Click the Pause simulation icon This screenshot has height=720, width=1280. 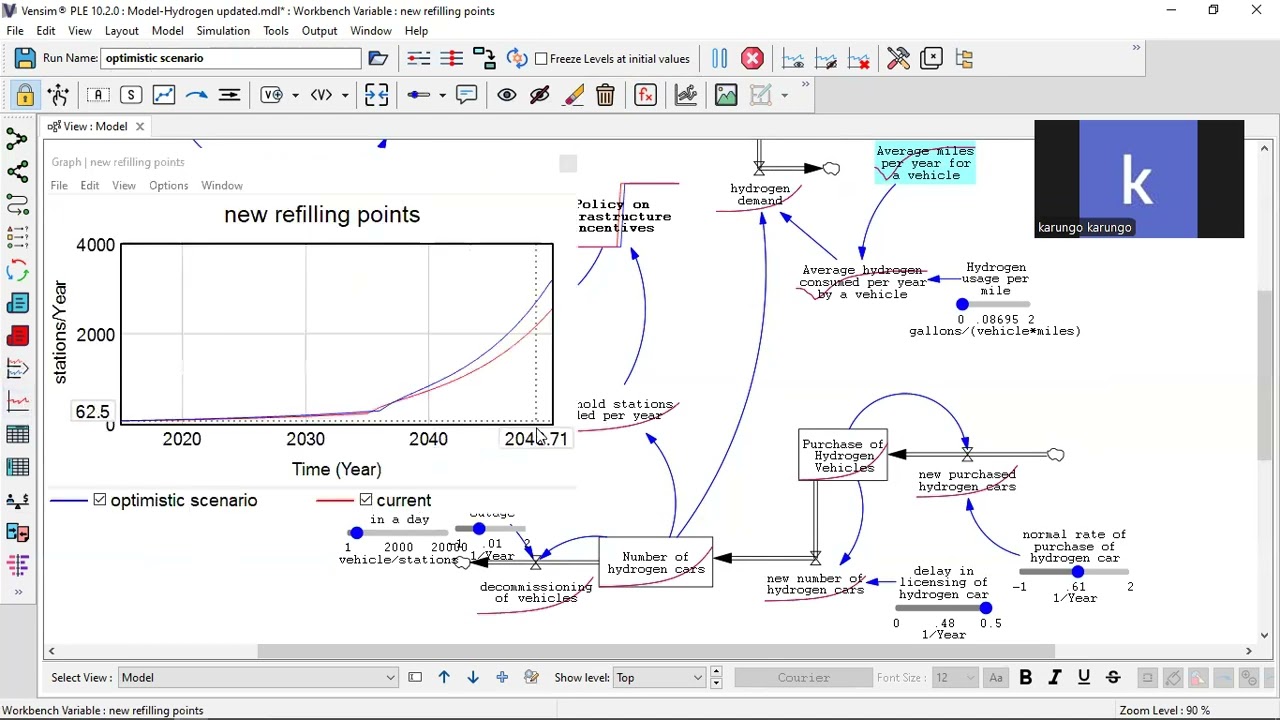pyautogui.click(x=719, y=58)
